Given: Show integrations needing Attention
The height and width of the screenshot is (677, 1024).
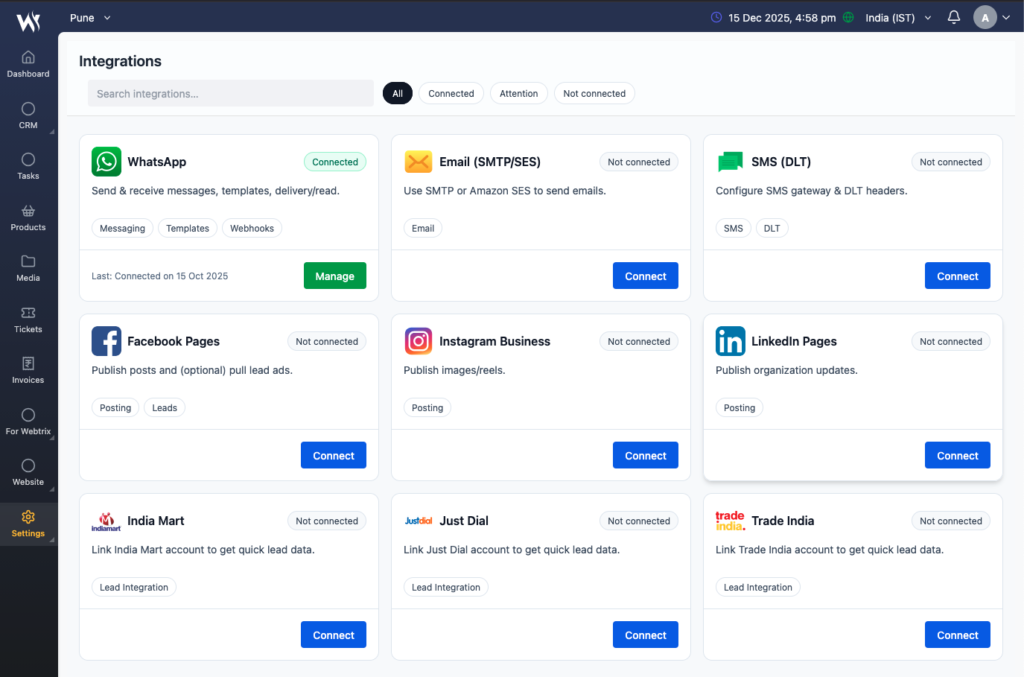Looking at the screenshot, I should 518,93.
